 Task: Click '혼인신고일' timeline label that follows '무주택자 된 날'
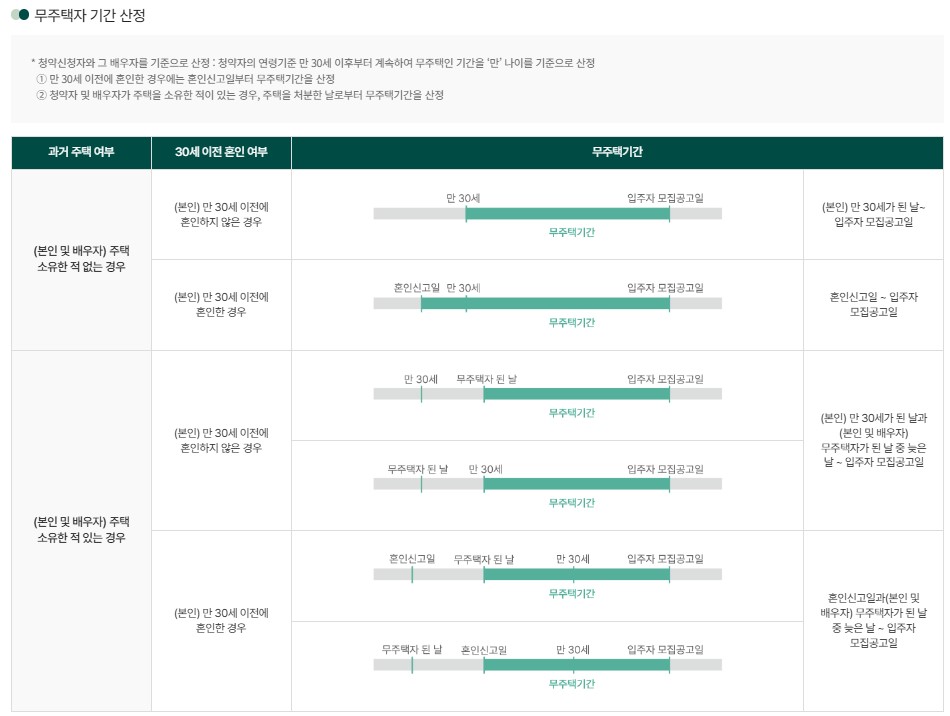tap(483, 650)
